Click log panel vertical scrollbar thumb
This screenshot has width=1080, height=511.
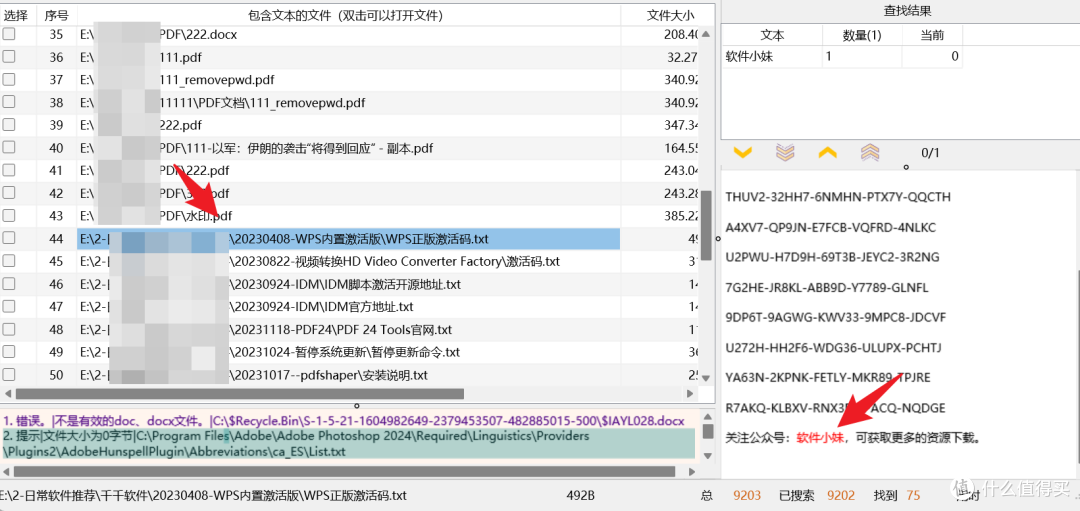[x=707, y=432]
